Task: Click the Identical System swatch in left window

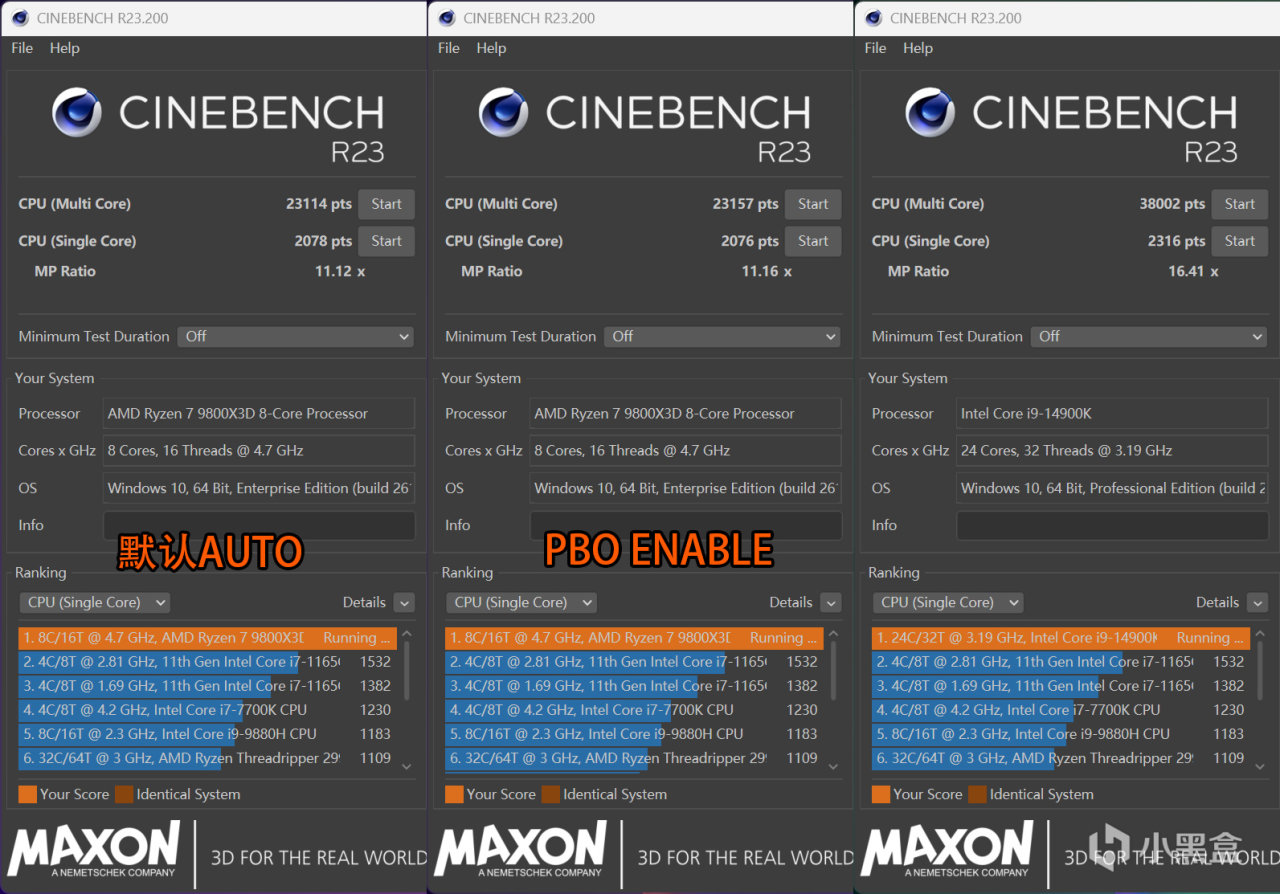Action: pos(124,794)
